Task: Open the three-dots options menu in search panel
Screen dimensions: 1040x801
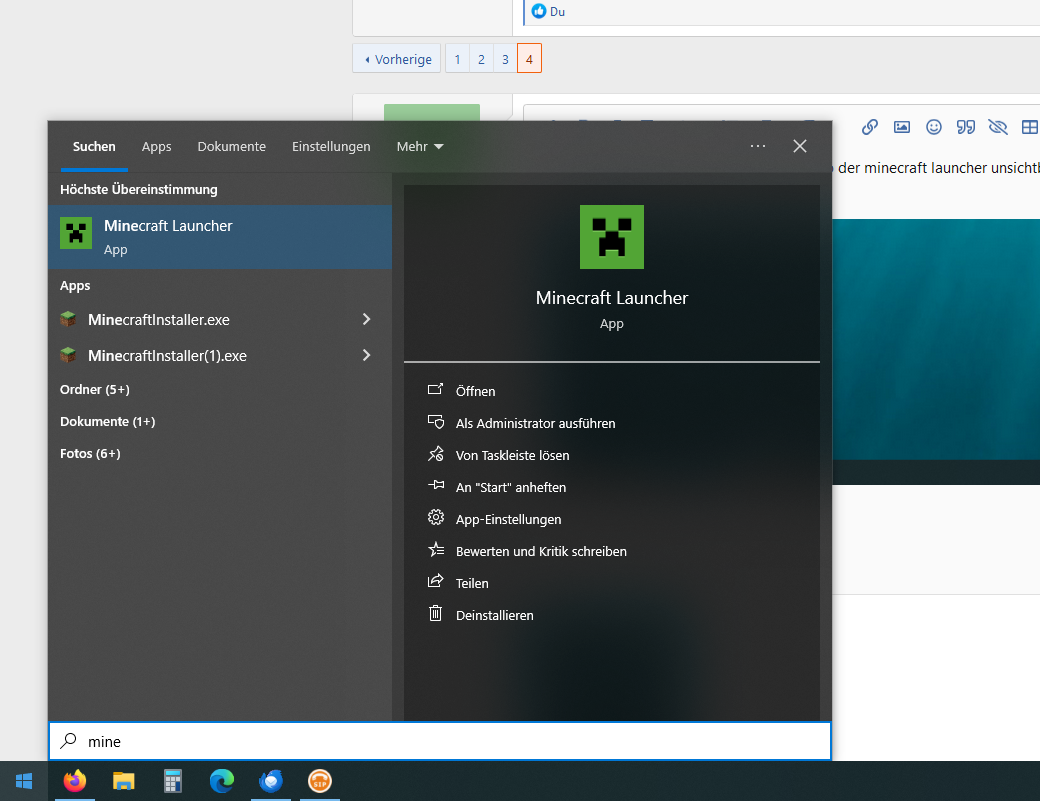Action: [757, 146]
